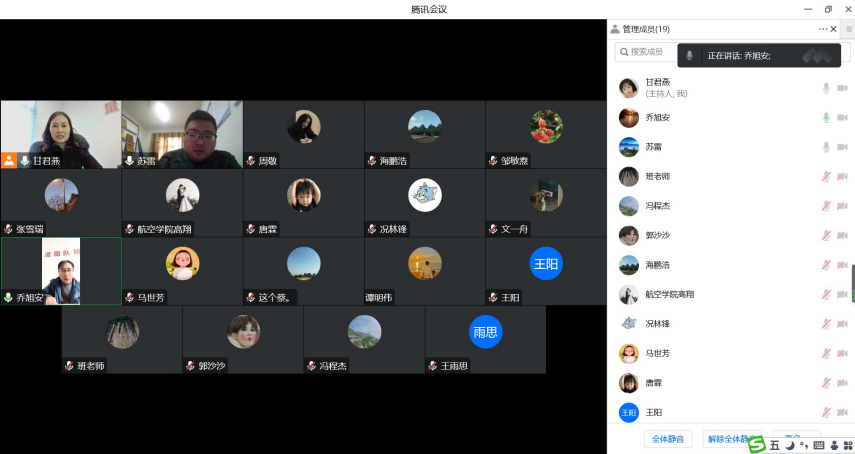Click the orange host badge on 甘君燕's tile
Viewport: 855px width, 454px height.
coord(9,160)
